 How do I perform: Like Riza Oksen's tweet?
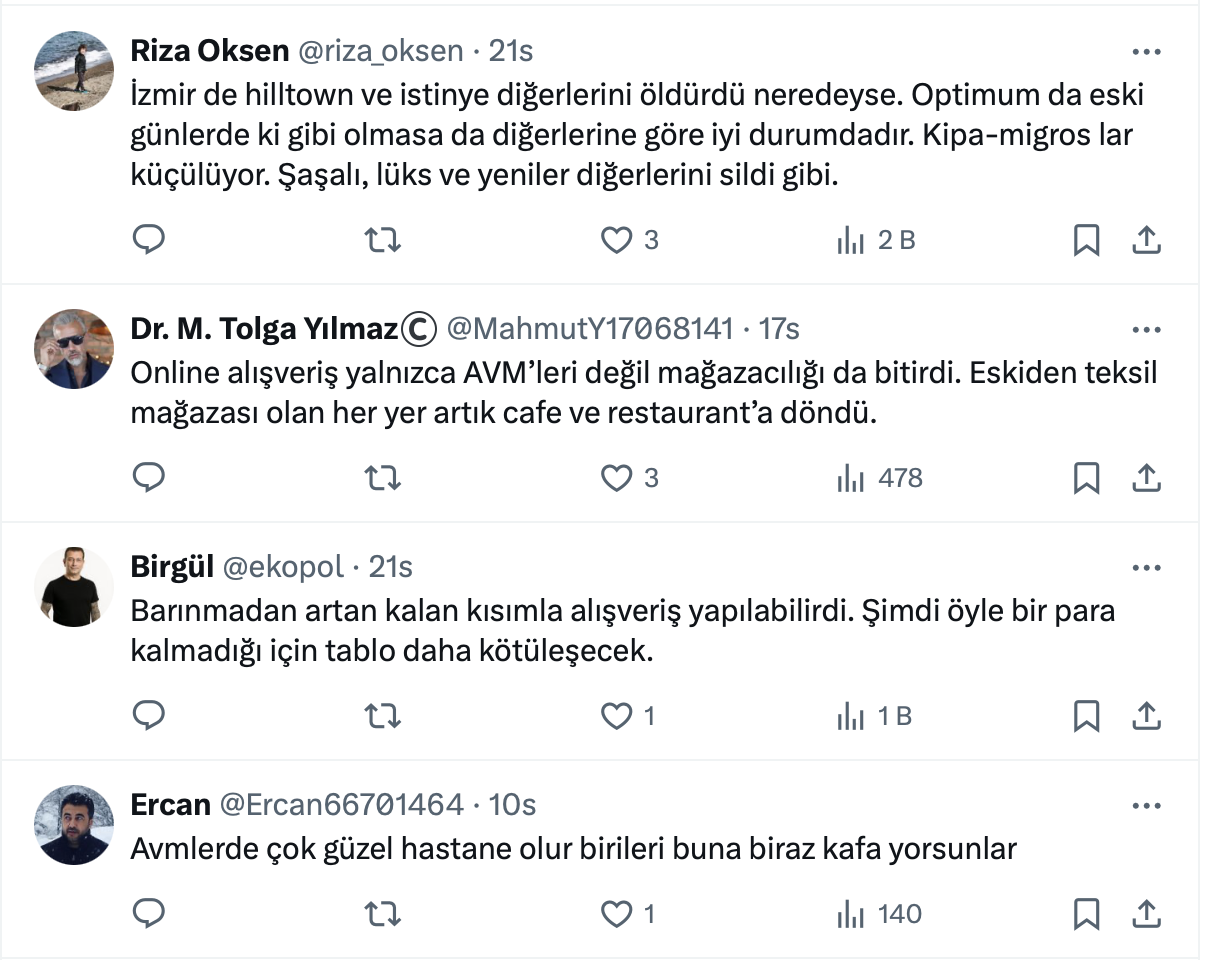[617, 240]
